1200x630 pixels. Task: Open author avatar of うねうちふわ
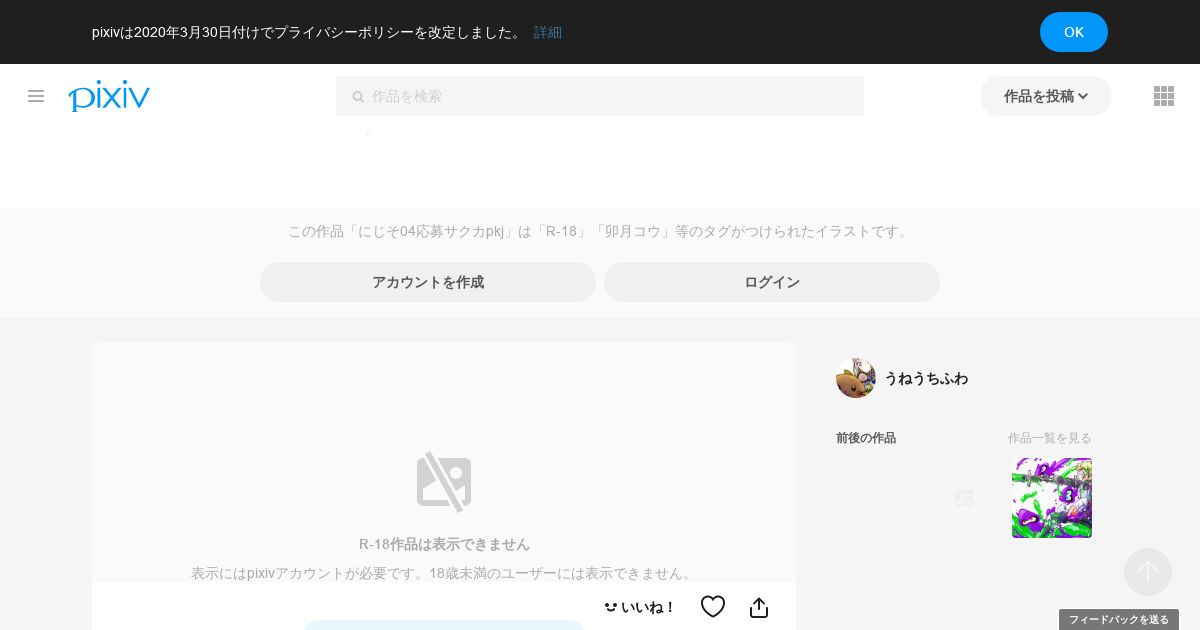pos(856,378)
